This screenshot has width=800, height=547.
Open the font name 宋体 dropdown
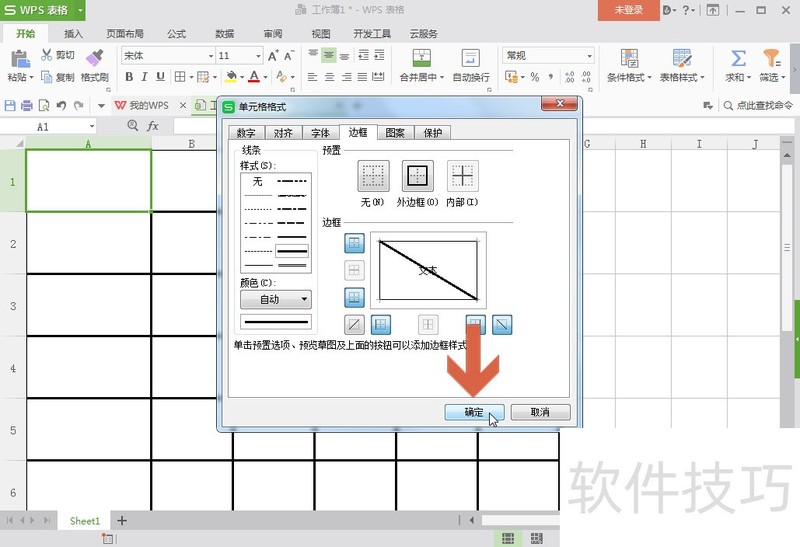pyautogui.click(x=211, y=56)
